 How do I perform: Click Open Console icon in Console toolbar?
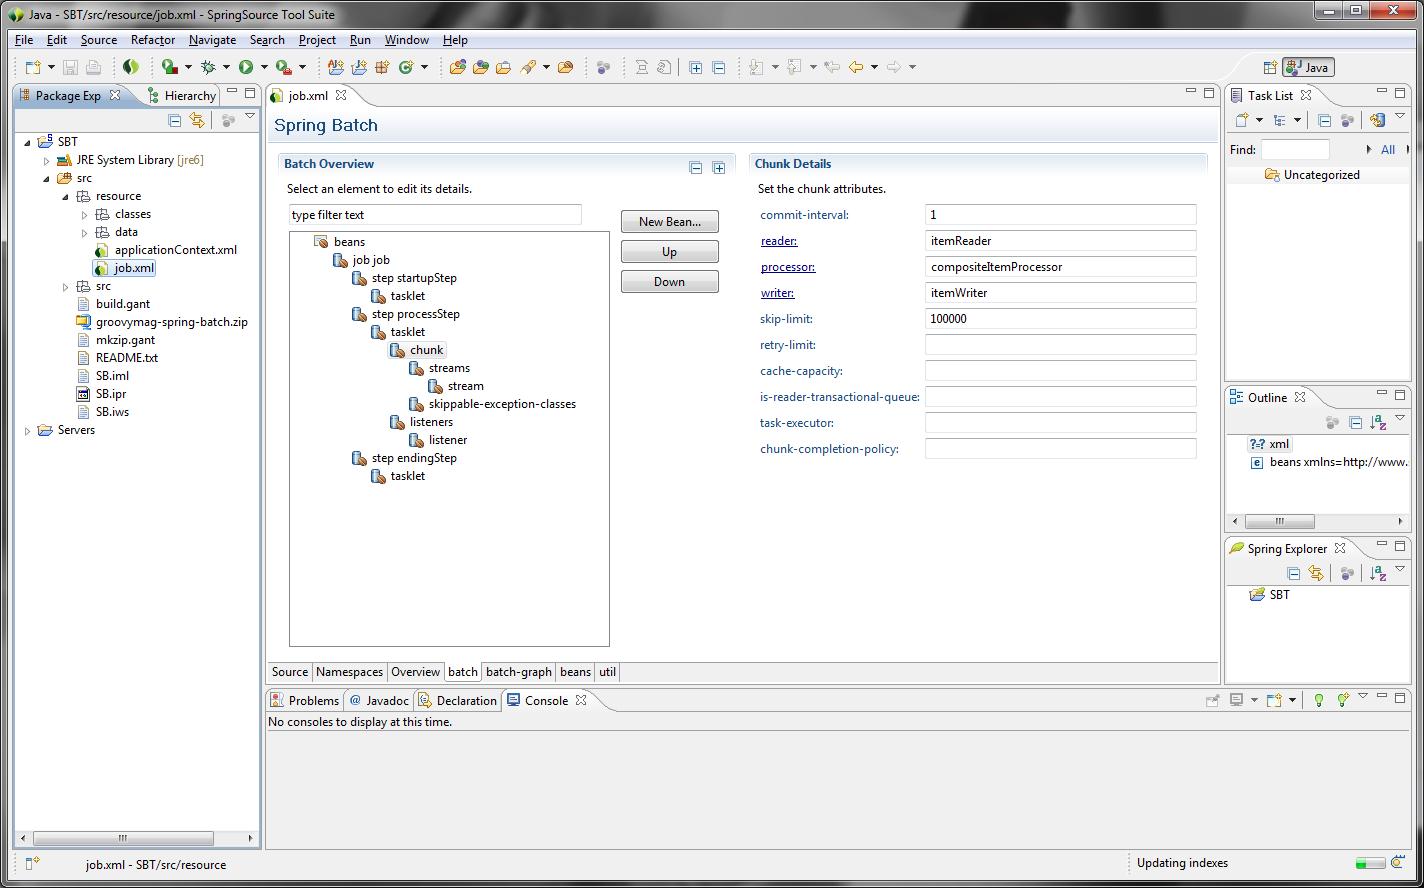pyautogui.click(x=1274, y=700)
